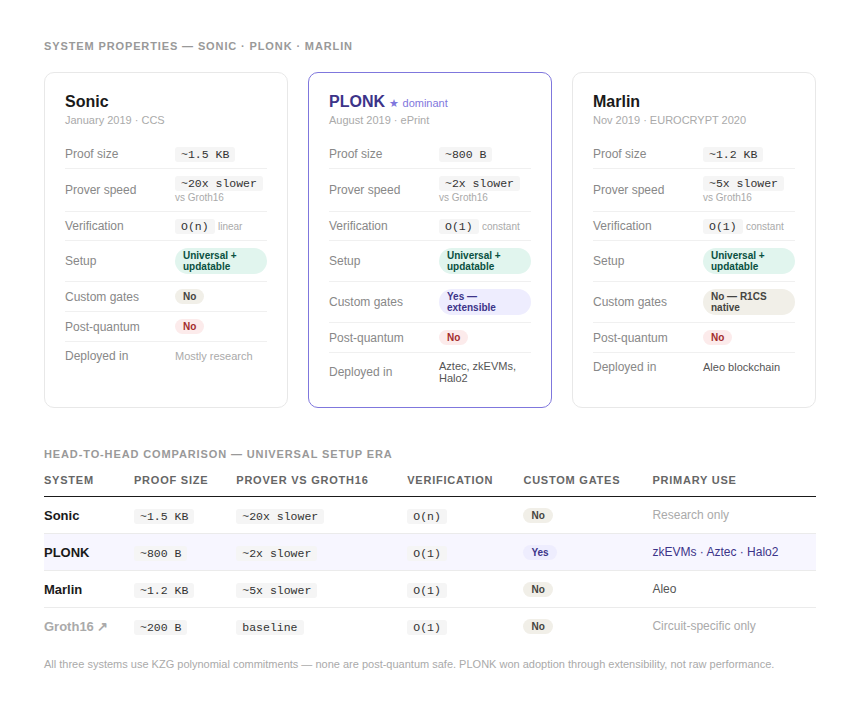This screenshot has width=860, height=710.
Task: Click 'Aleo blockchain' in Marlin card
Action: point(741,367)
